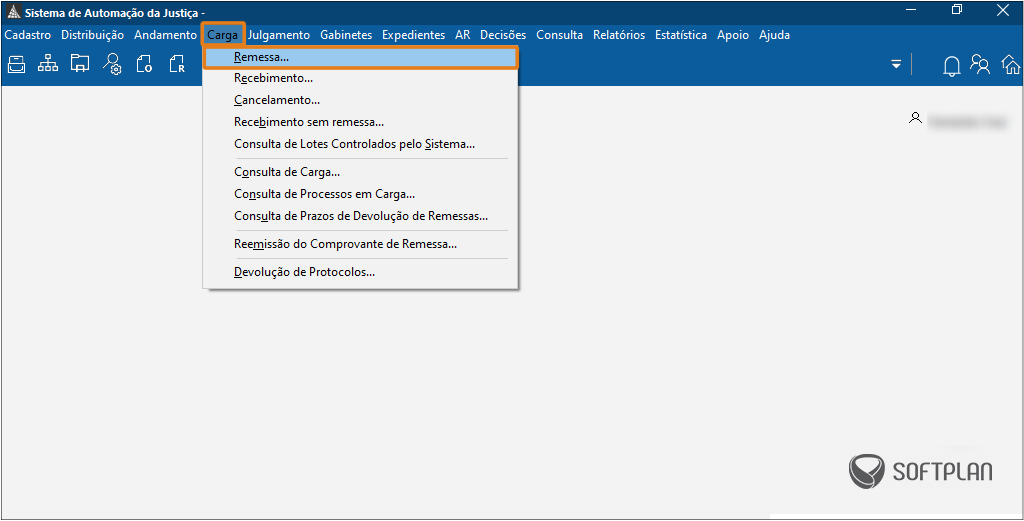1024x521 pixels.
Task: Choose Consulta de Prazos de Devolução de Remessas...
Action: pyautogui.click(x=360, y=216)
